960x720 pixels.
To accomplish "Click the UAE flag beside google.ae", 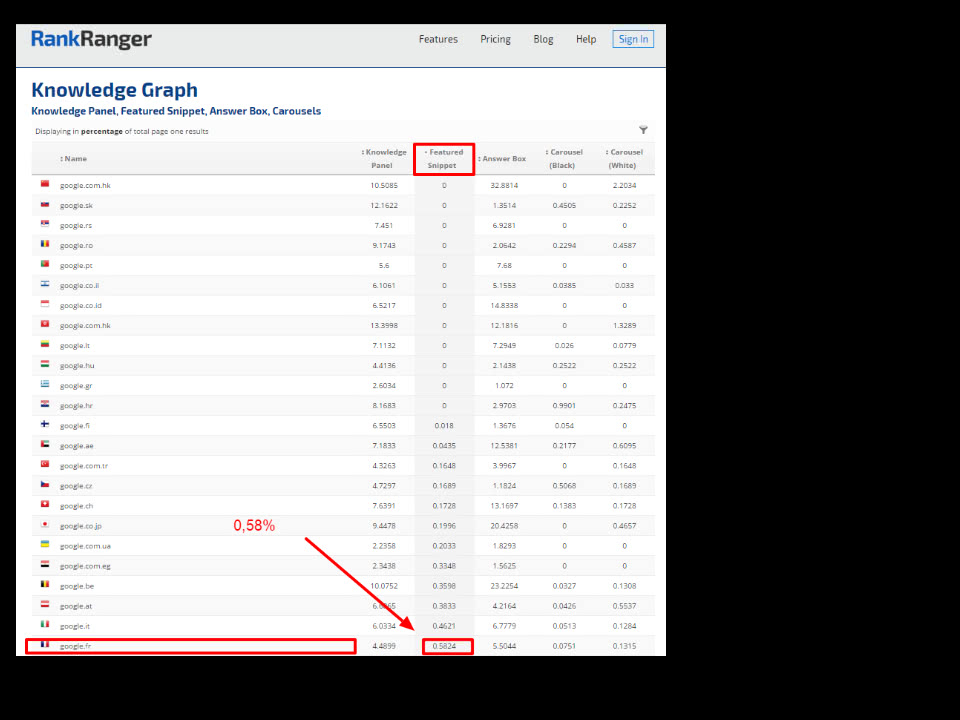I will [x=45, y=444].
